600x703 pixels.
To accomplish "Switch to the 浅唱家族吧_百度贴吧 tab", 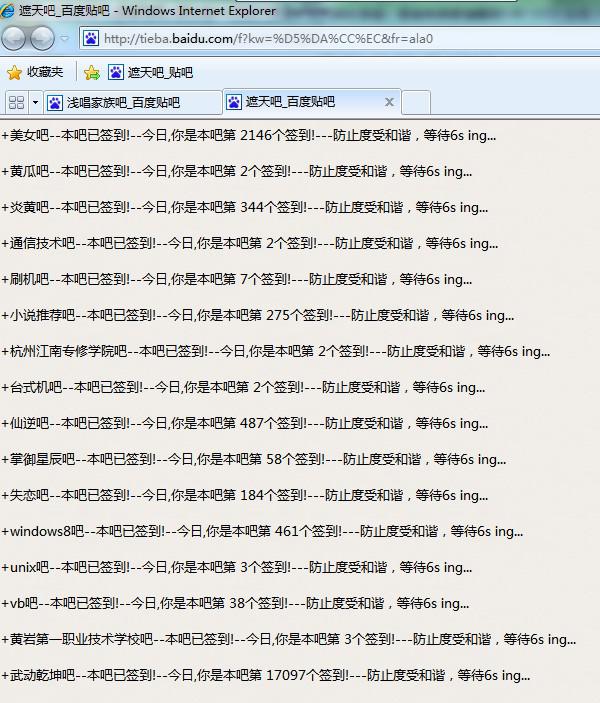I will (133, 103).
